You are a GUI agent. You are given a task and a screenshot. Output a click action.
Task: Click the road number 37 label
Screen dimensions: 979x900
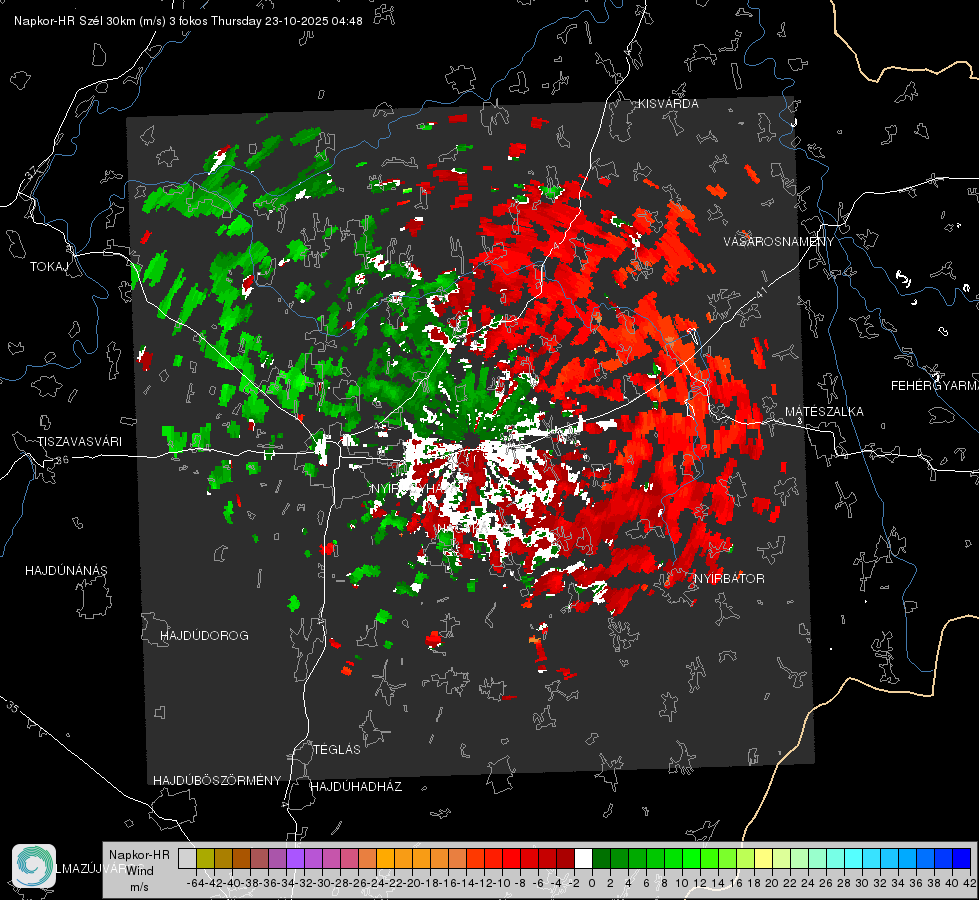pyautogui.click(x=31, y=171)
